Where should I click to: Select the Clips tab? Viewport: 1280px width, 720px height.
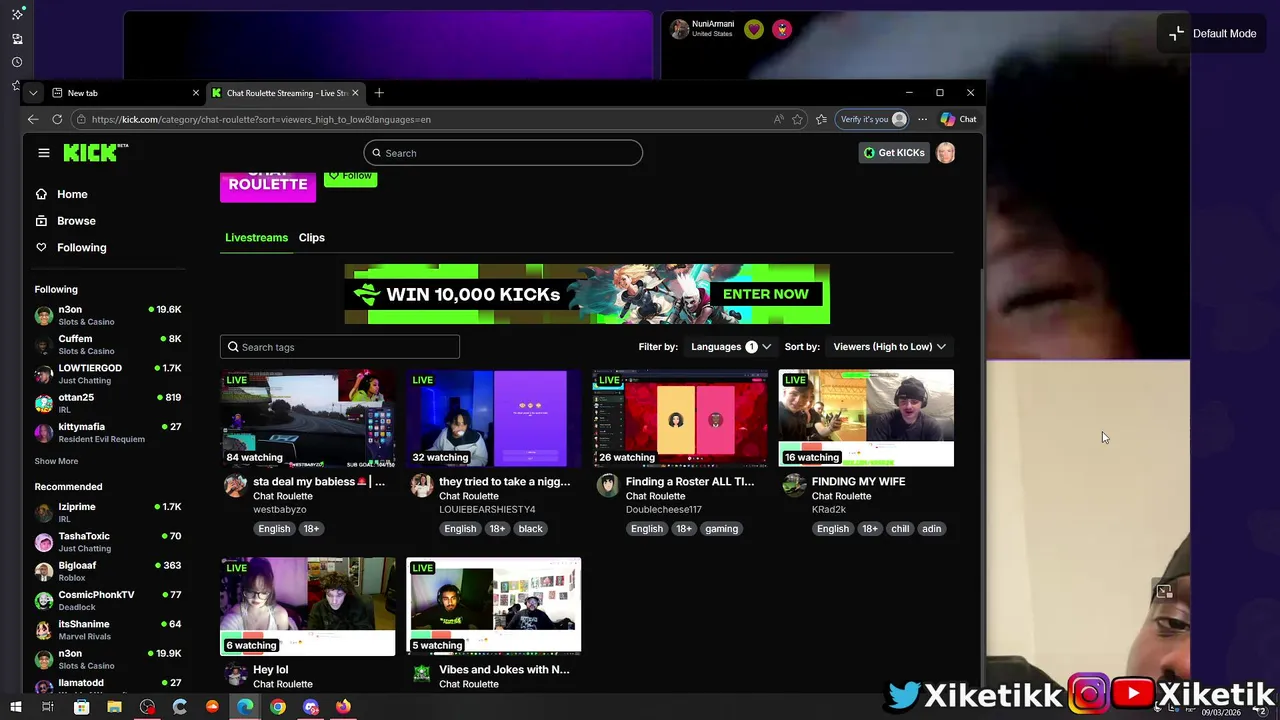pos(311,238)
